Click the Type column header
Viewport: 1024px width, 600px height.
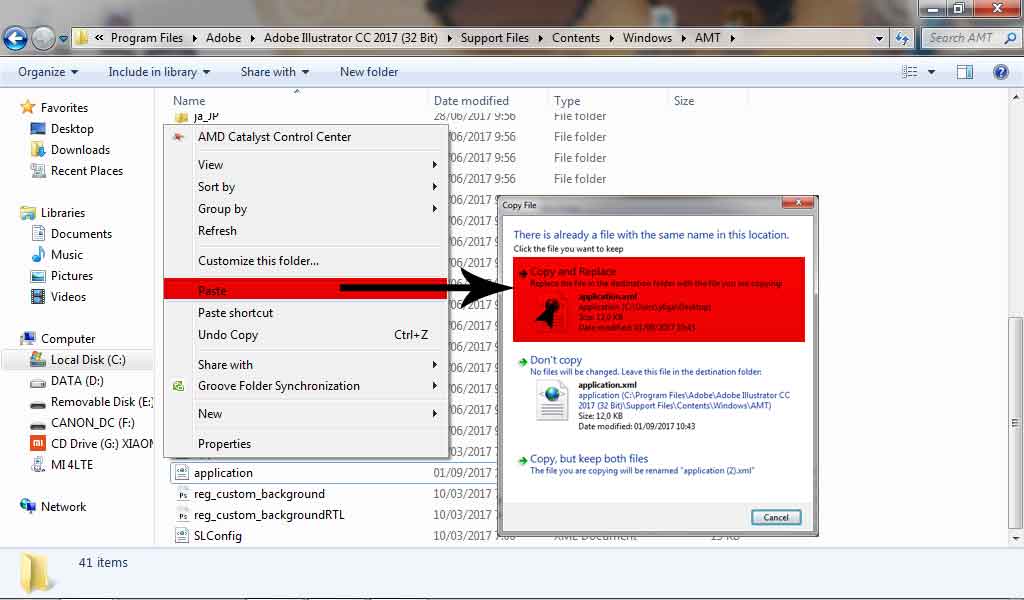pos(567,101)
